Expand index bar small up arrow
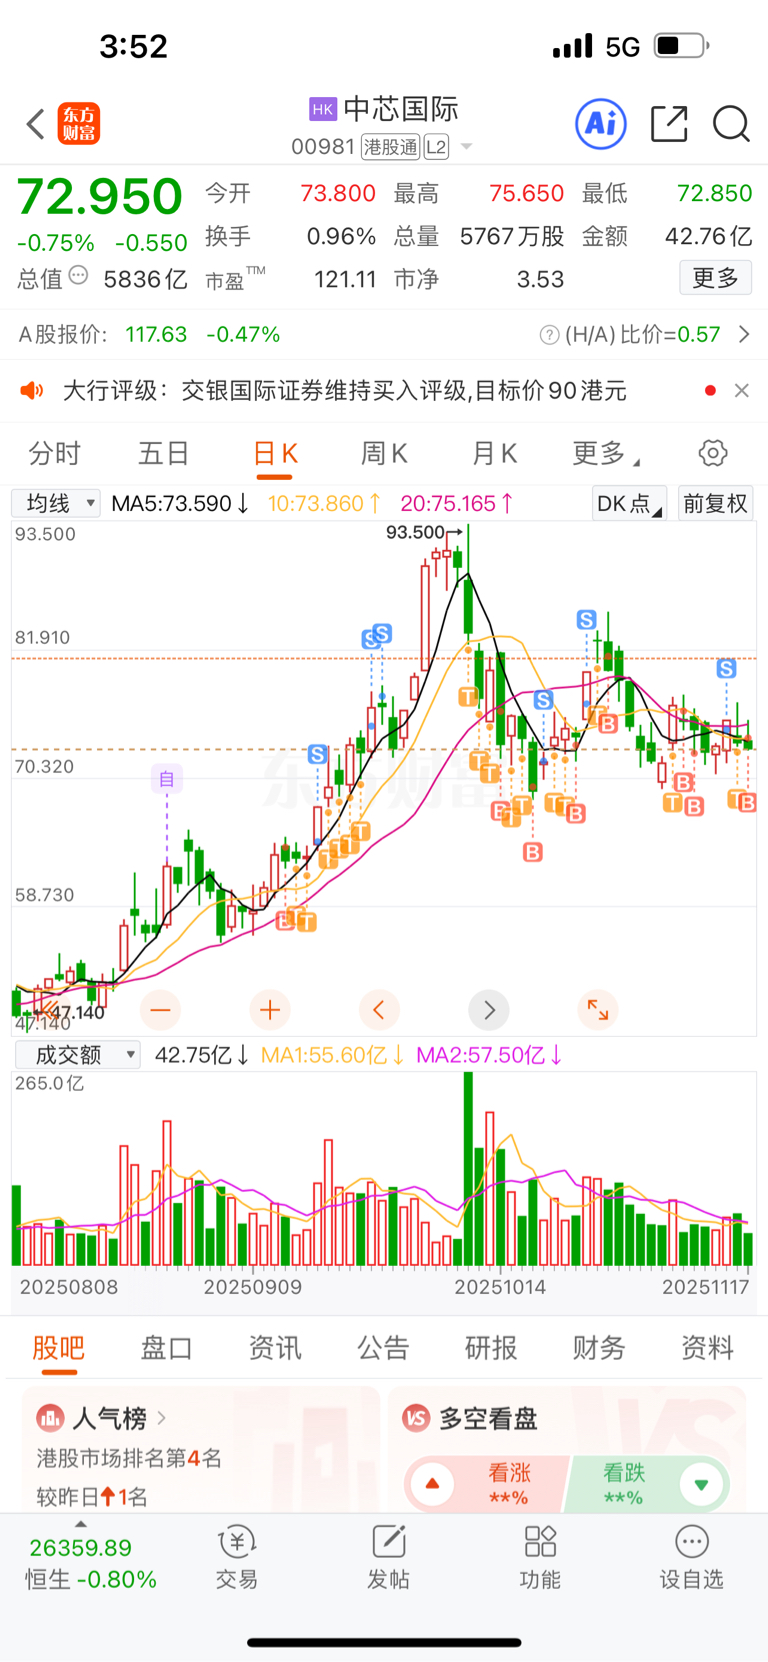 81,1524
